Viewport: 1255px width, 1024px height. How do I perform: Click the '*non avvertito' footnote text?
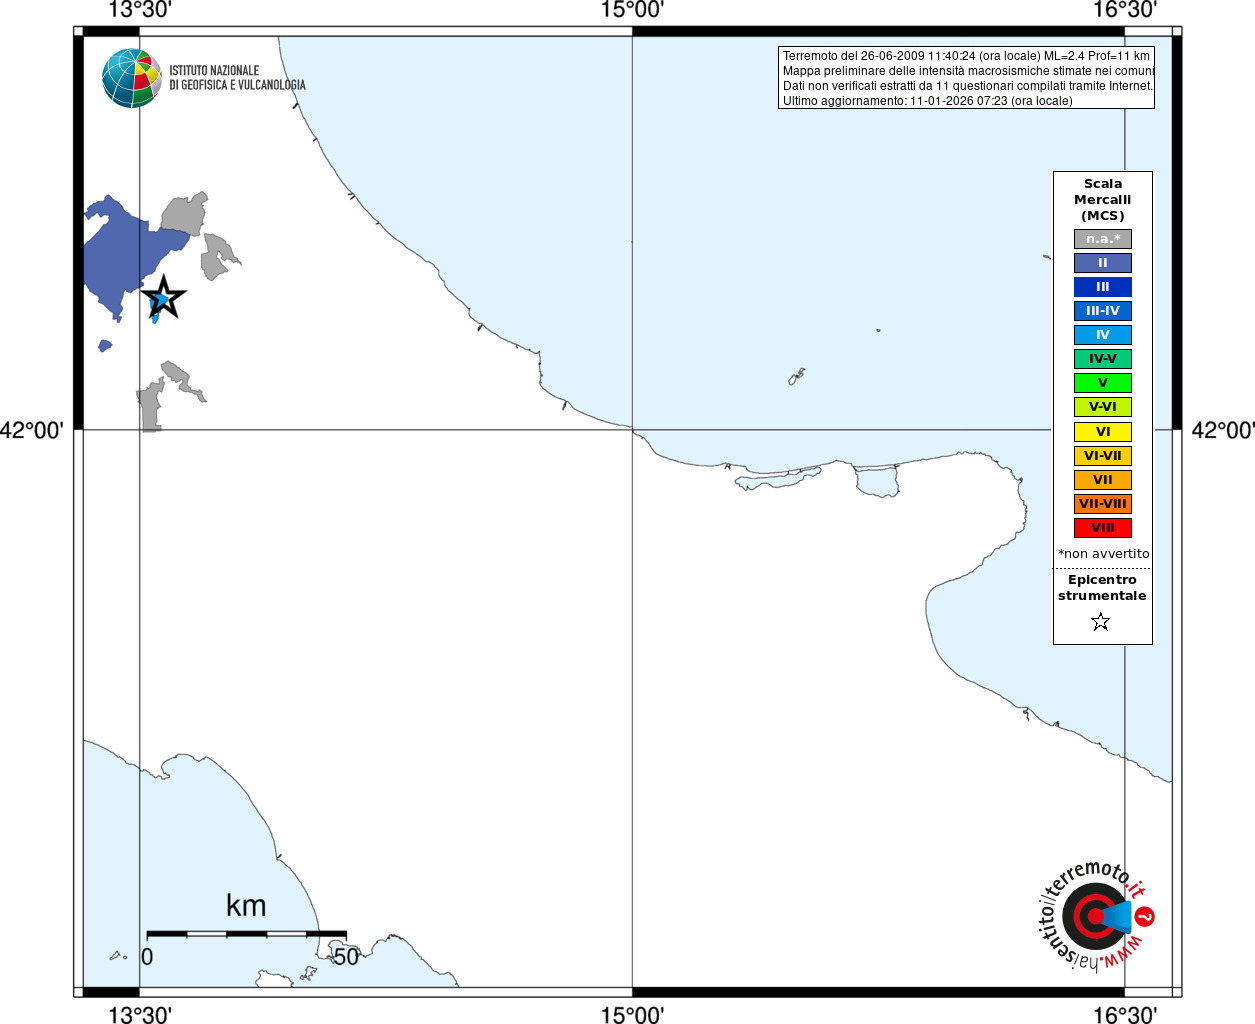point(1104,554)
